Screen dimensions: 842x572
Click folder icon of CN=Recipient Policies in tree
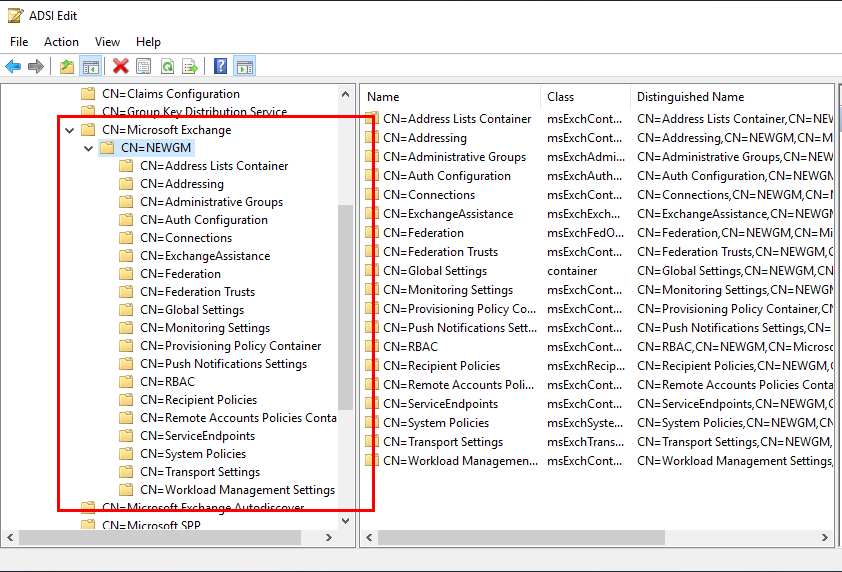pyautogui.click(x=126, y=400)
